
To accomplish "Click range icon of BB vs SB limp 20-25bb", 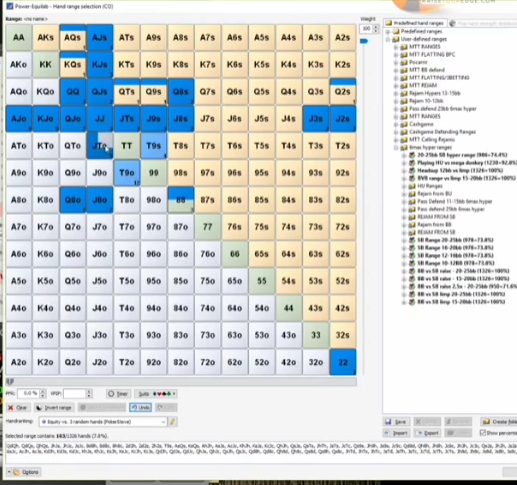I will (x=412, y=294).
